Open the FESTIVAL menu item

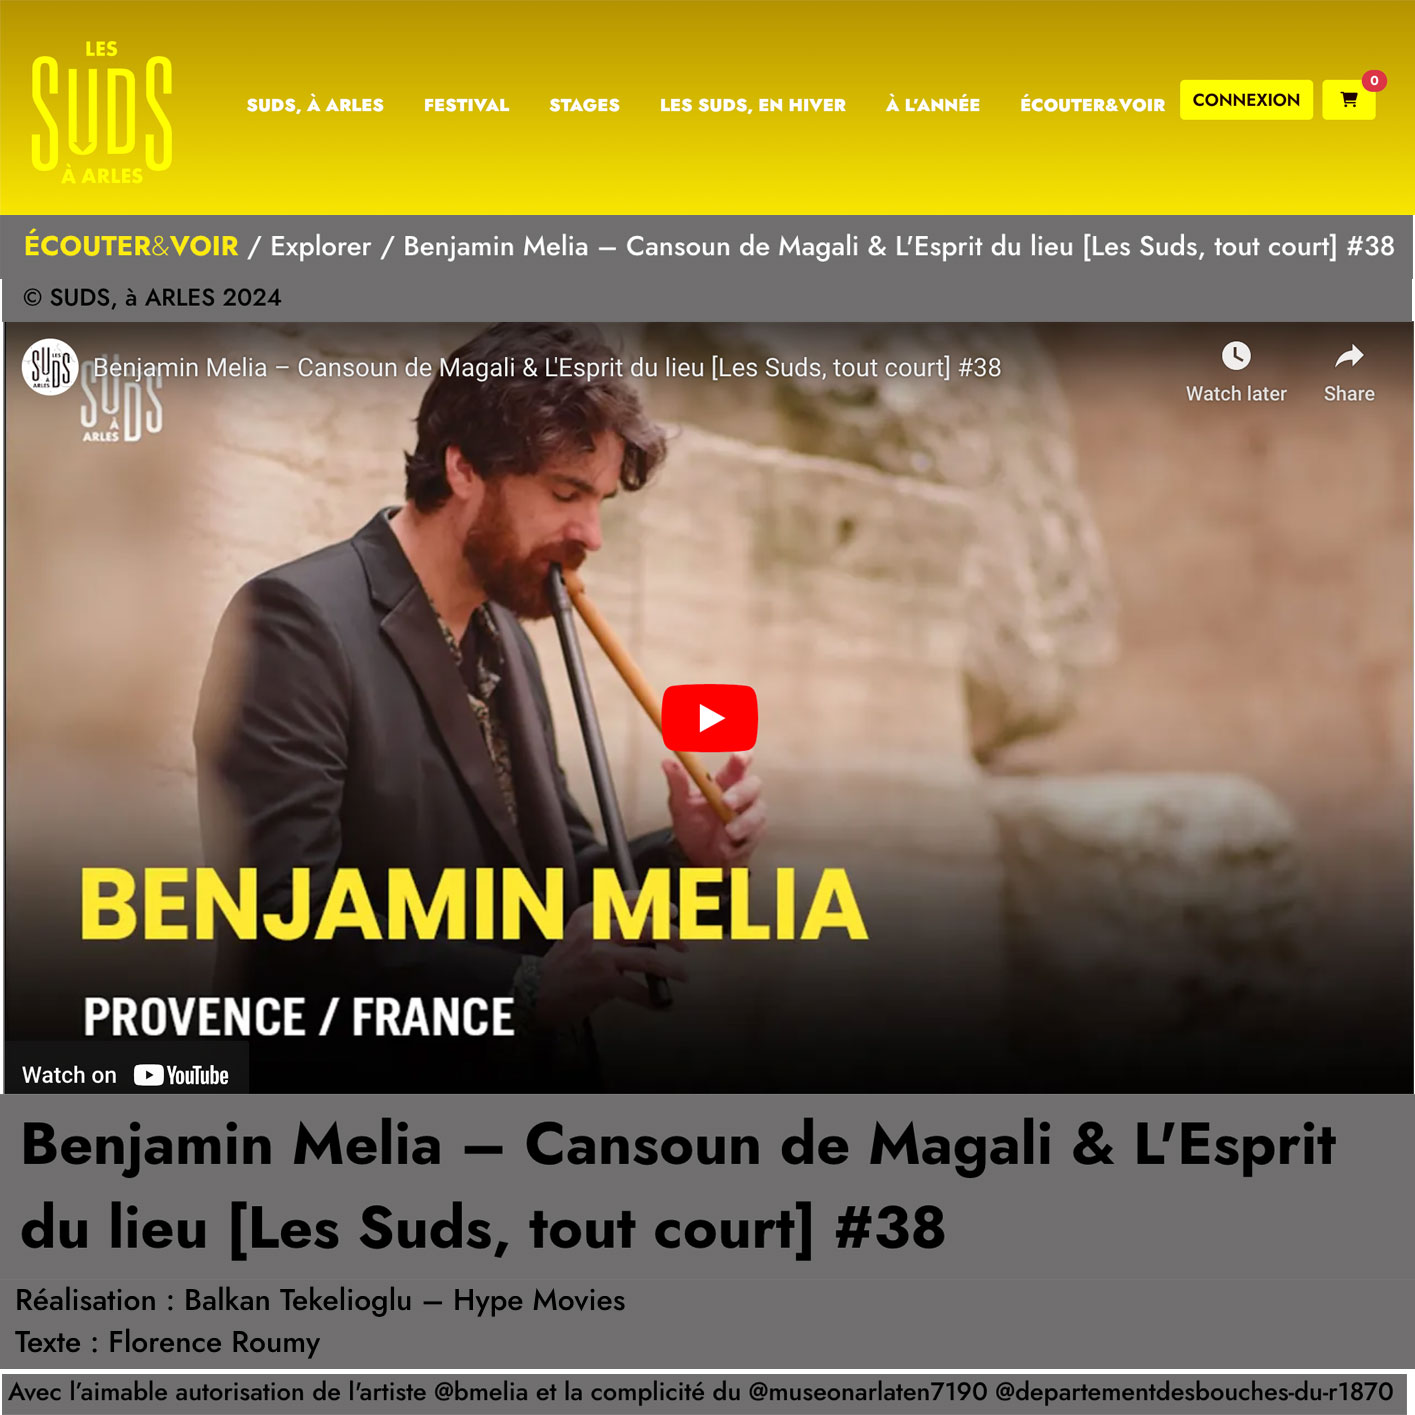pyautogui.click(x=466, y=105)
